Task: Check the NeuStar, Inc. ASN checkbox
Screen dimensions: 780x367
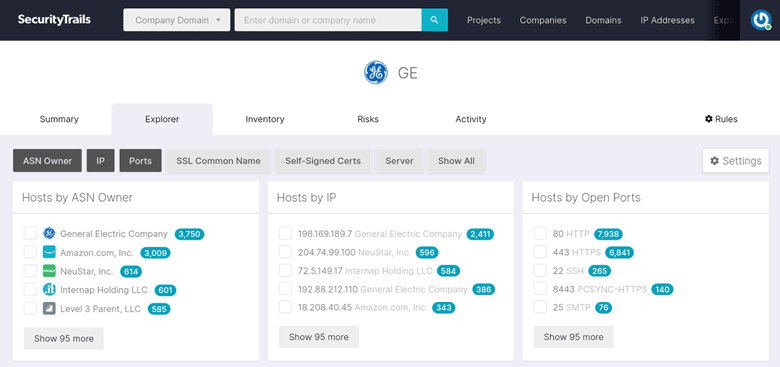Action: point(30,271)
